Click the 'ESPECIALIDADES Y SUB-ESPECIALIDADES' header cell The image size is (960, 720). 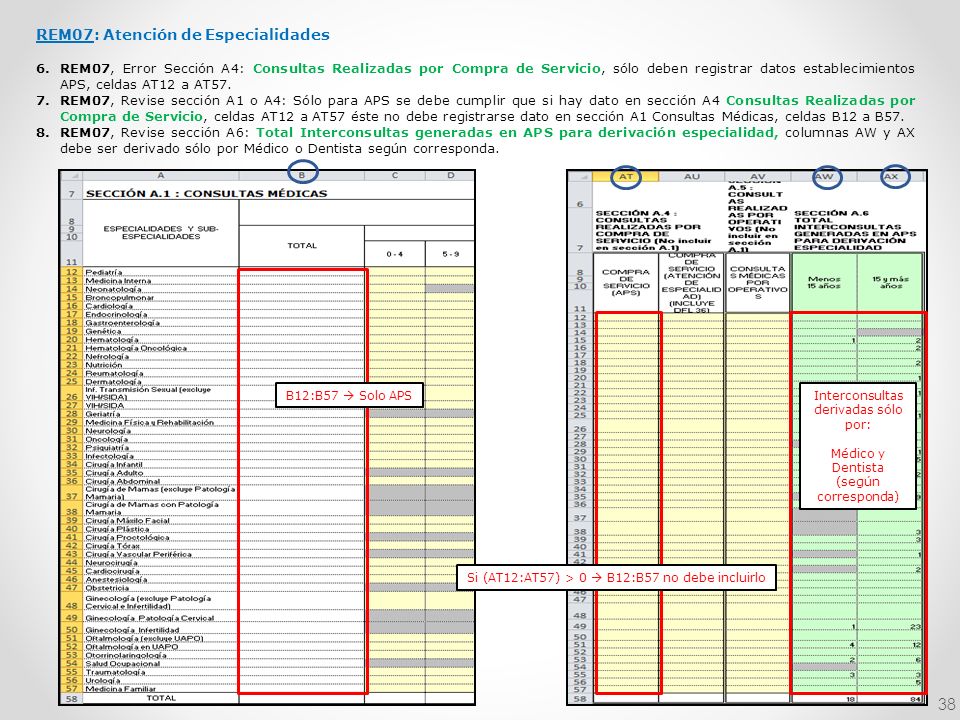tap(160, 233)
